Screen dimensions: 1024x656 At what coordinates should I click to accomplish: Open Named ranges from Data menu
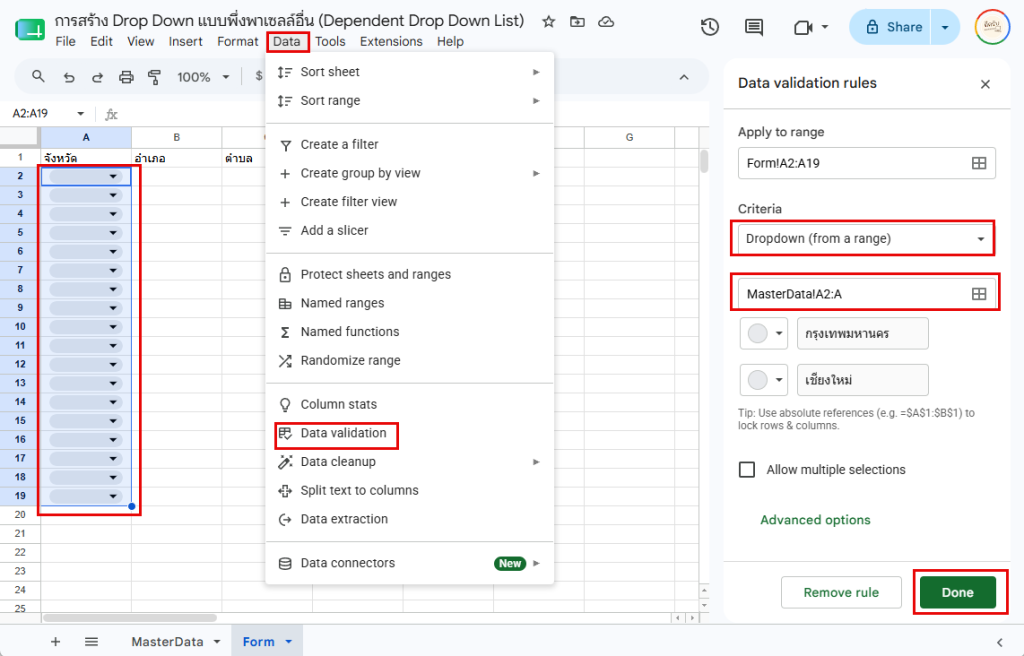pyautogui.click(x=409, y=303)
